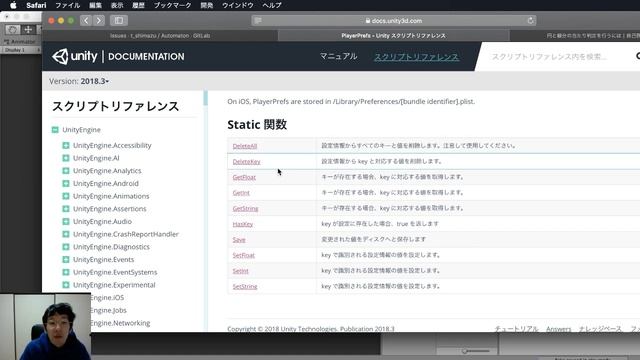Image resolution: width=640 pixels, height=360 pixels.
Task: Expand UnityEngine.Animations node
Action: 66,196
